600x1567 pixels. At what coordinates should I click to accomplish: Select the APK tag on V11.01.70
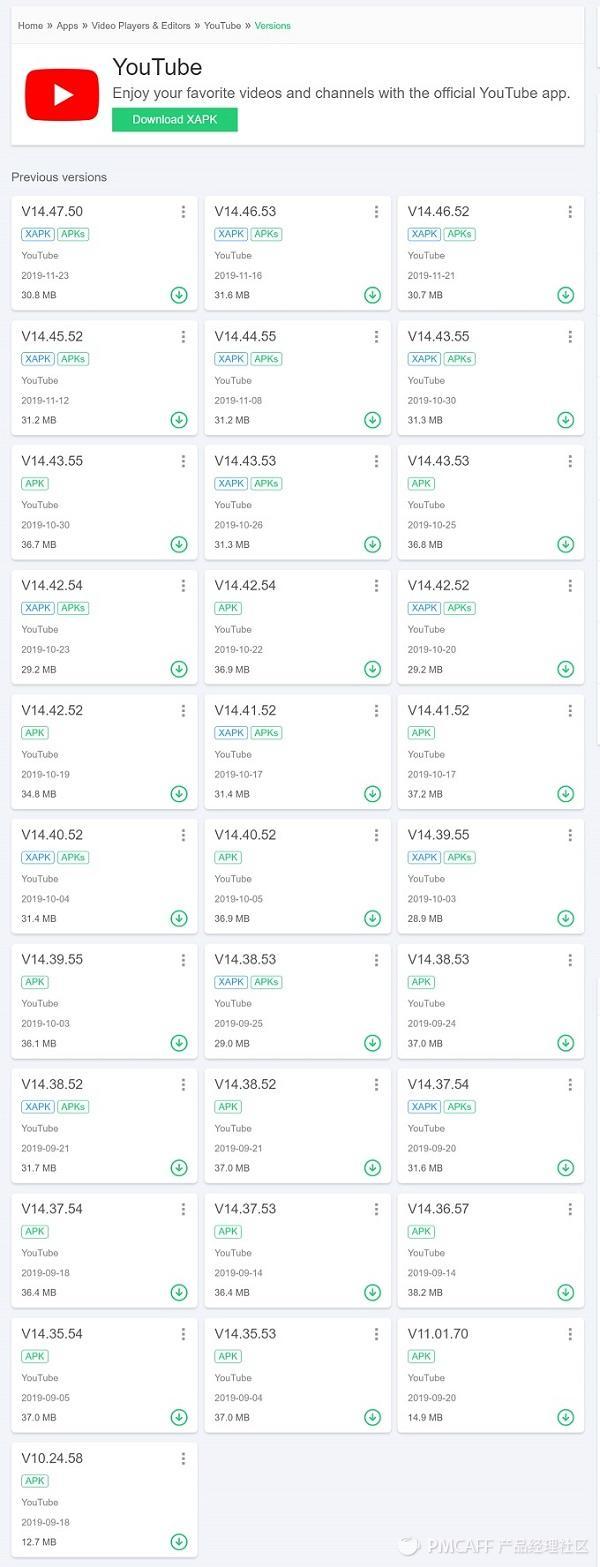pyautogui.click(x=422, y=1356)
